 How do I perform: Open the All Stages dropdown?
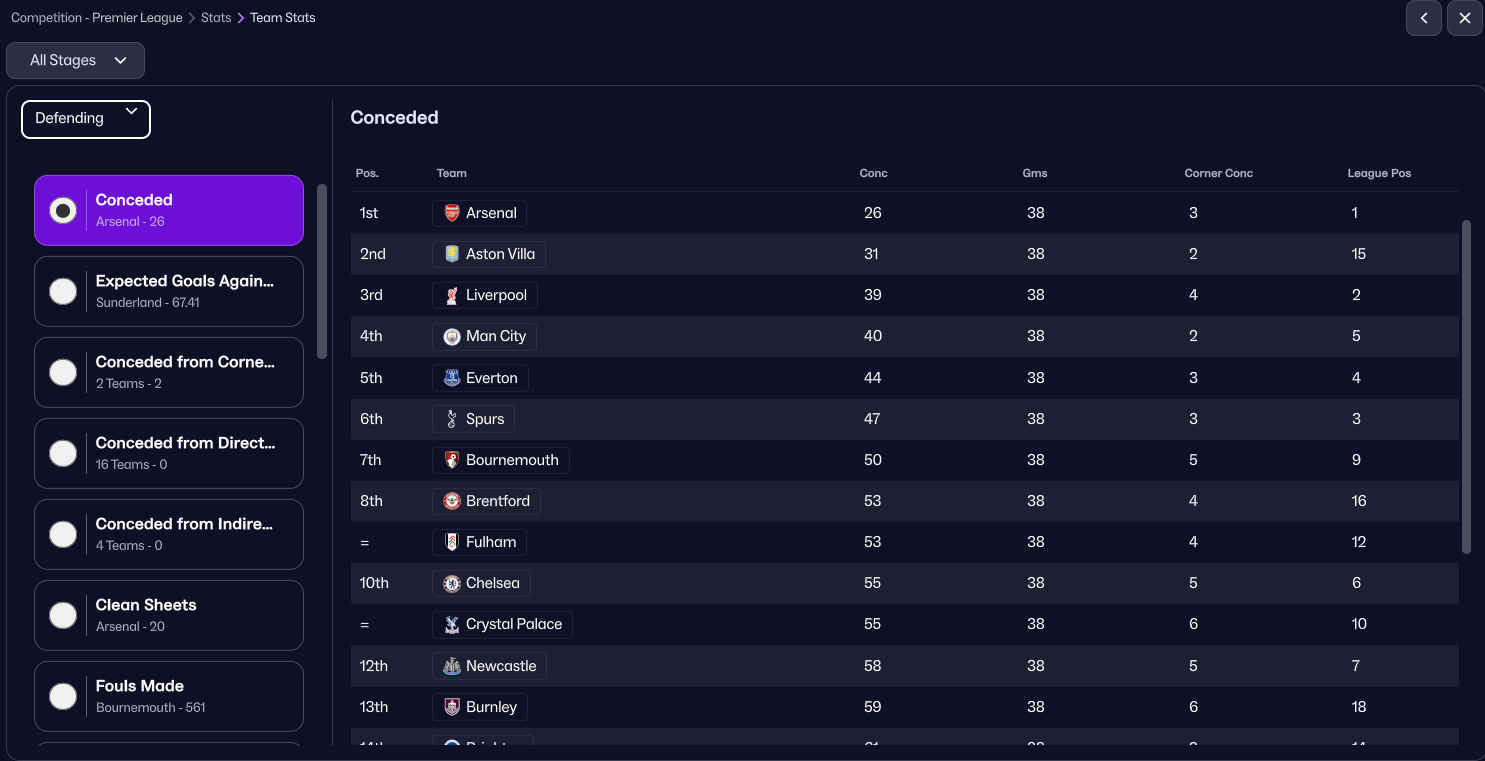(x=76, y=60)
